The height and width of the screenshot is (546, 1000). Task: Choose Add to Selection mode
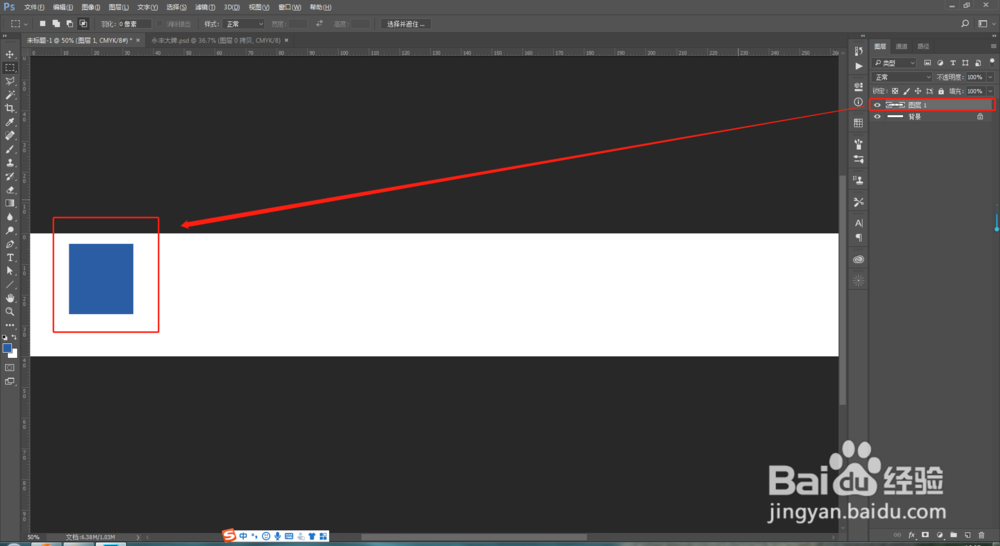click(x=56, y=24)
